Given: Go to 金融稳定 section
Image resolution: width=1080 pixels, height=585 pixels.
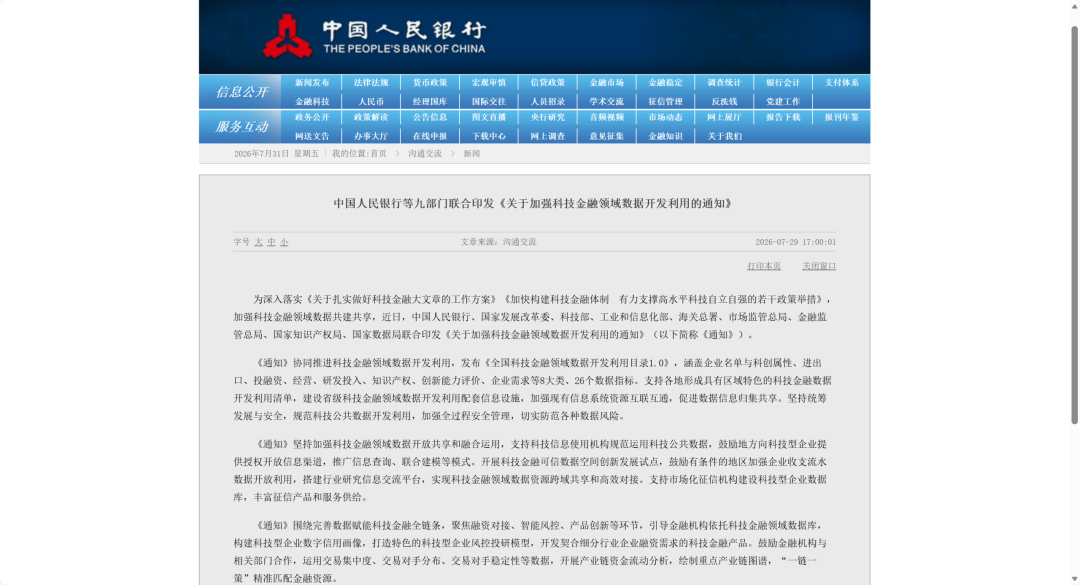Looking at the screenshot, I should 665,83.
